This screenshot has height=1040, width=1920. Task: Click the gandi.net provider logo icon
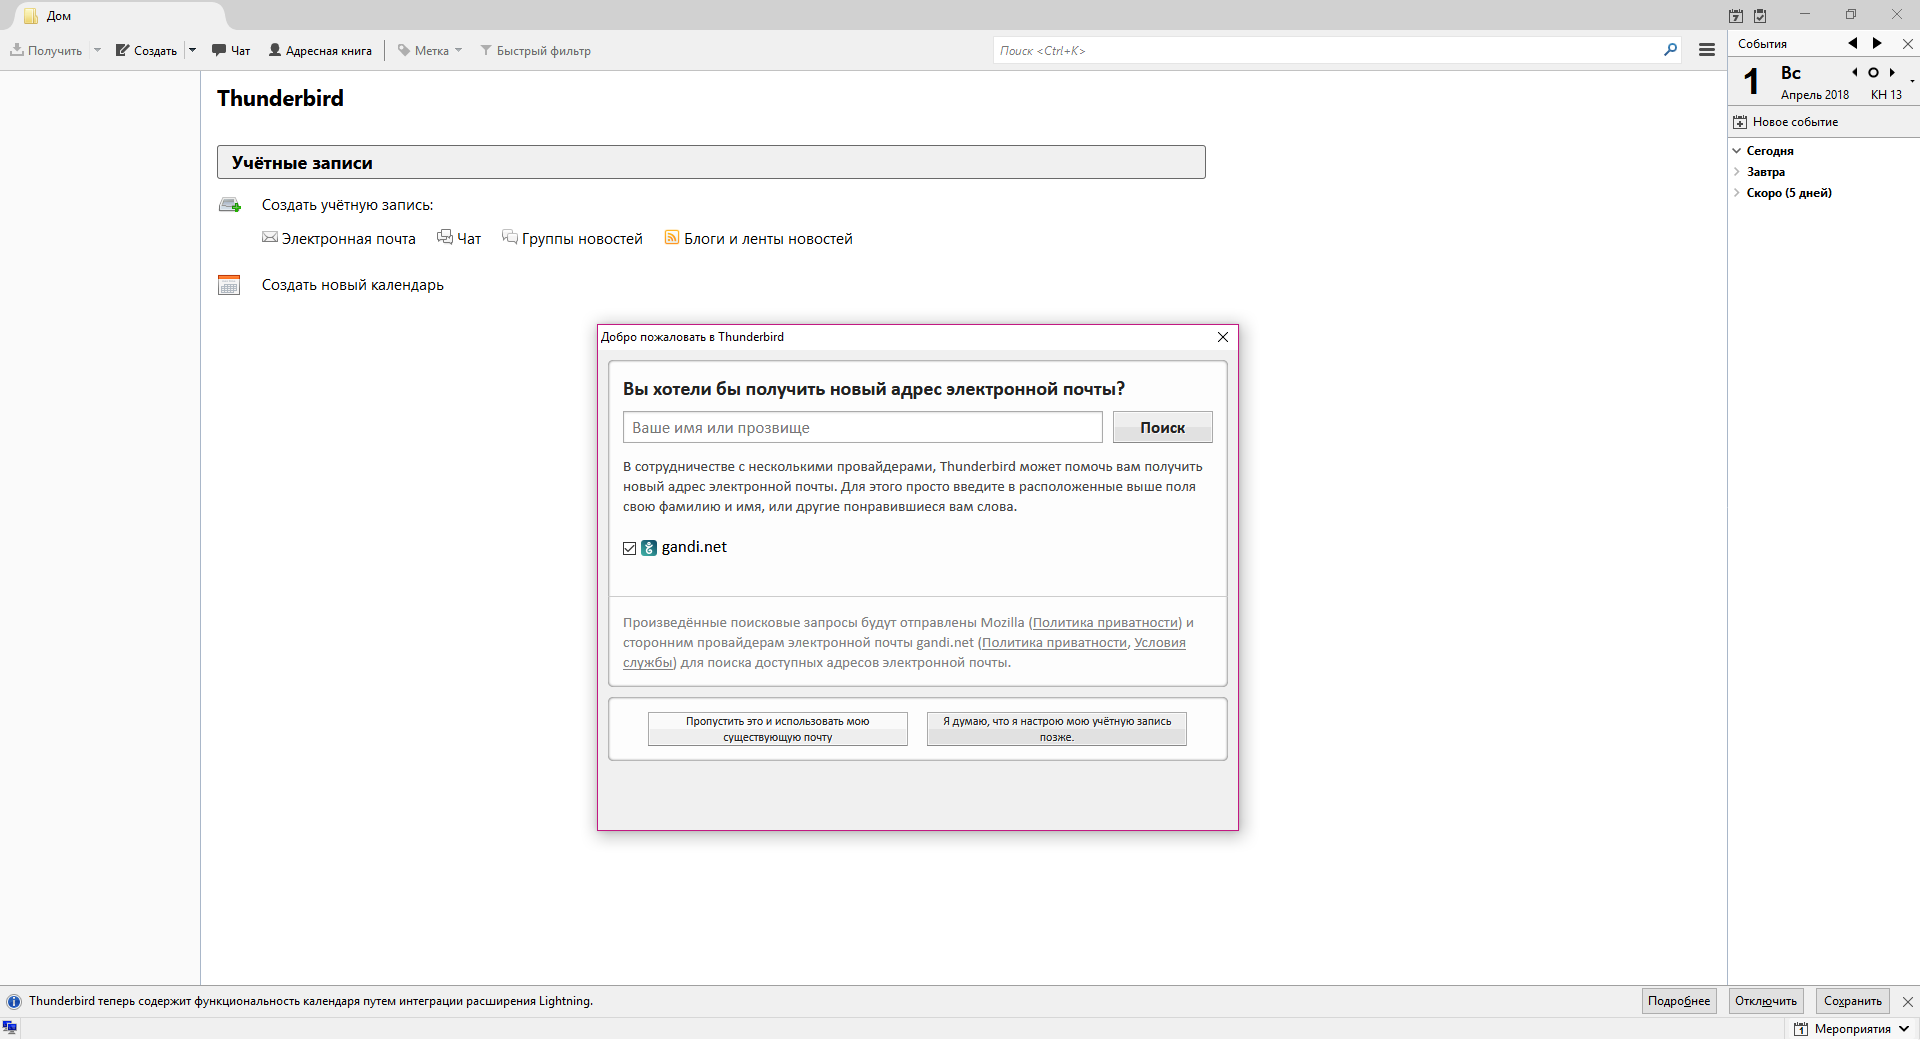[649, 548]
